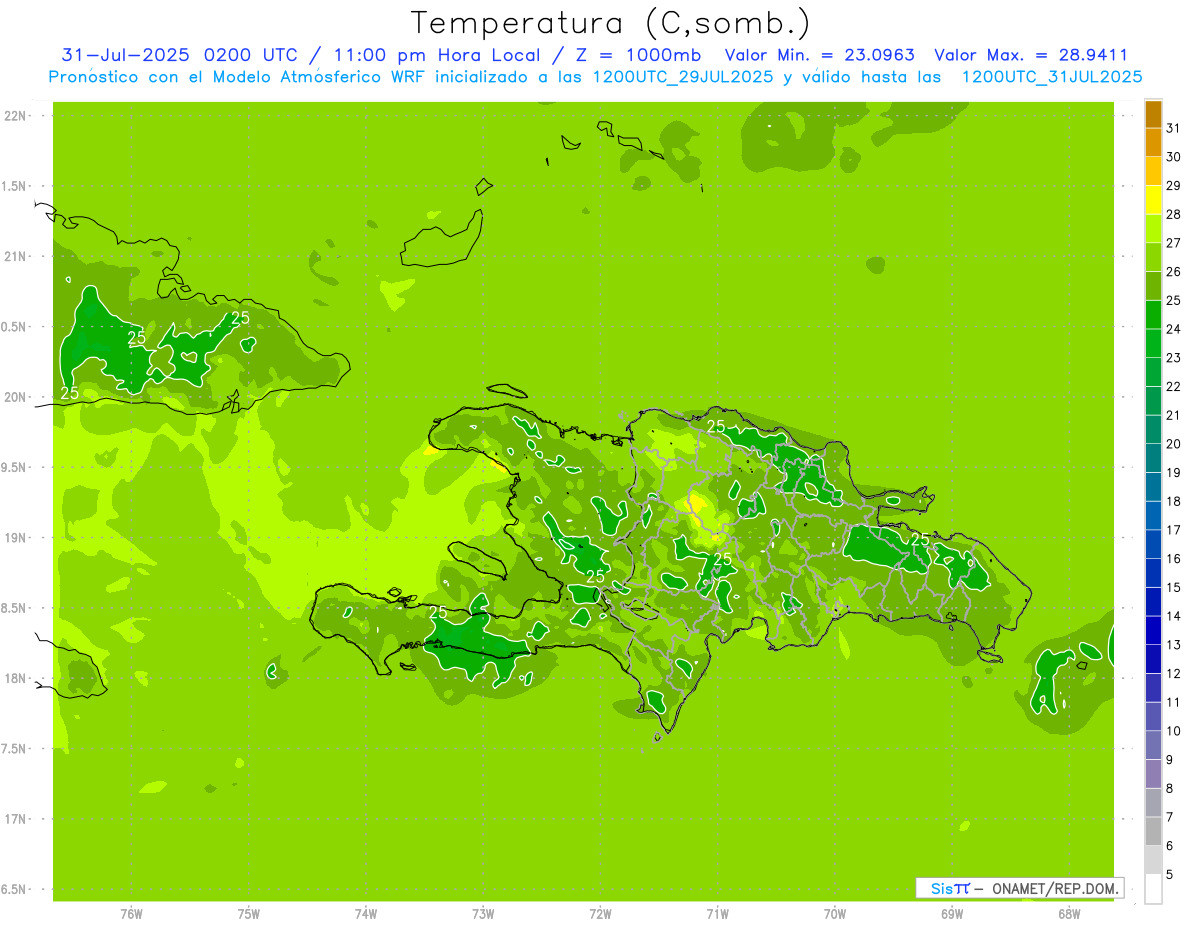1200x927 pixels.
Task: Click the '68W' longitude axis label
Action: (x=1069, y=914)
